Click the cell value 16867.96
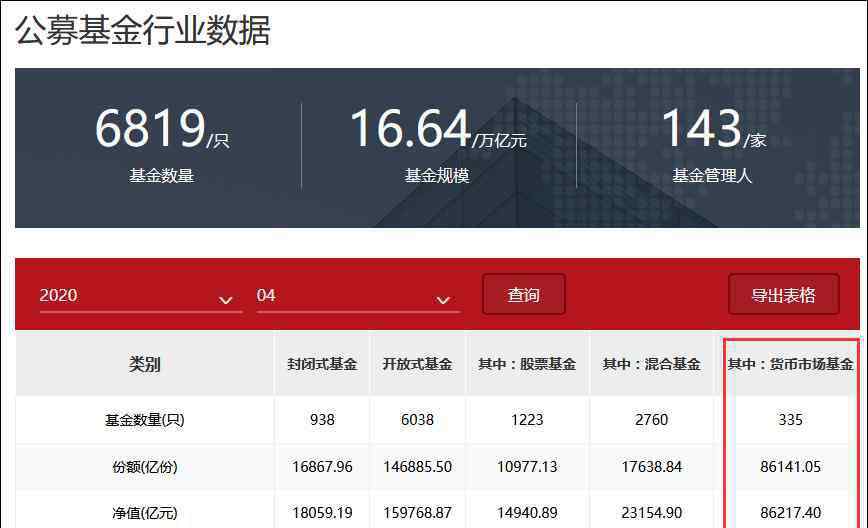Viewport: 868px width, 528px height. coord(322,467)
